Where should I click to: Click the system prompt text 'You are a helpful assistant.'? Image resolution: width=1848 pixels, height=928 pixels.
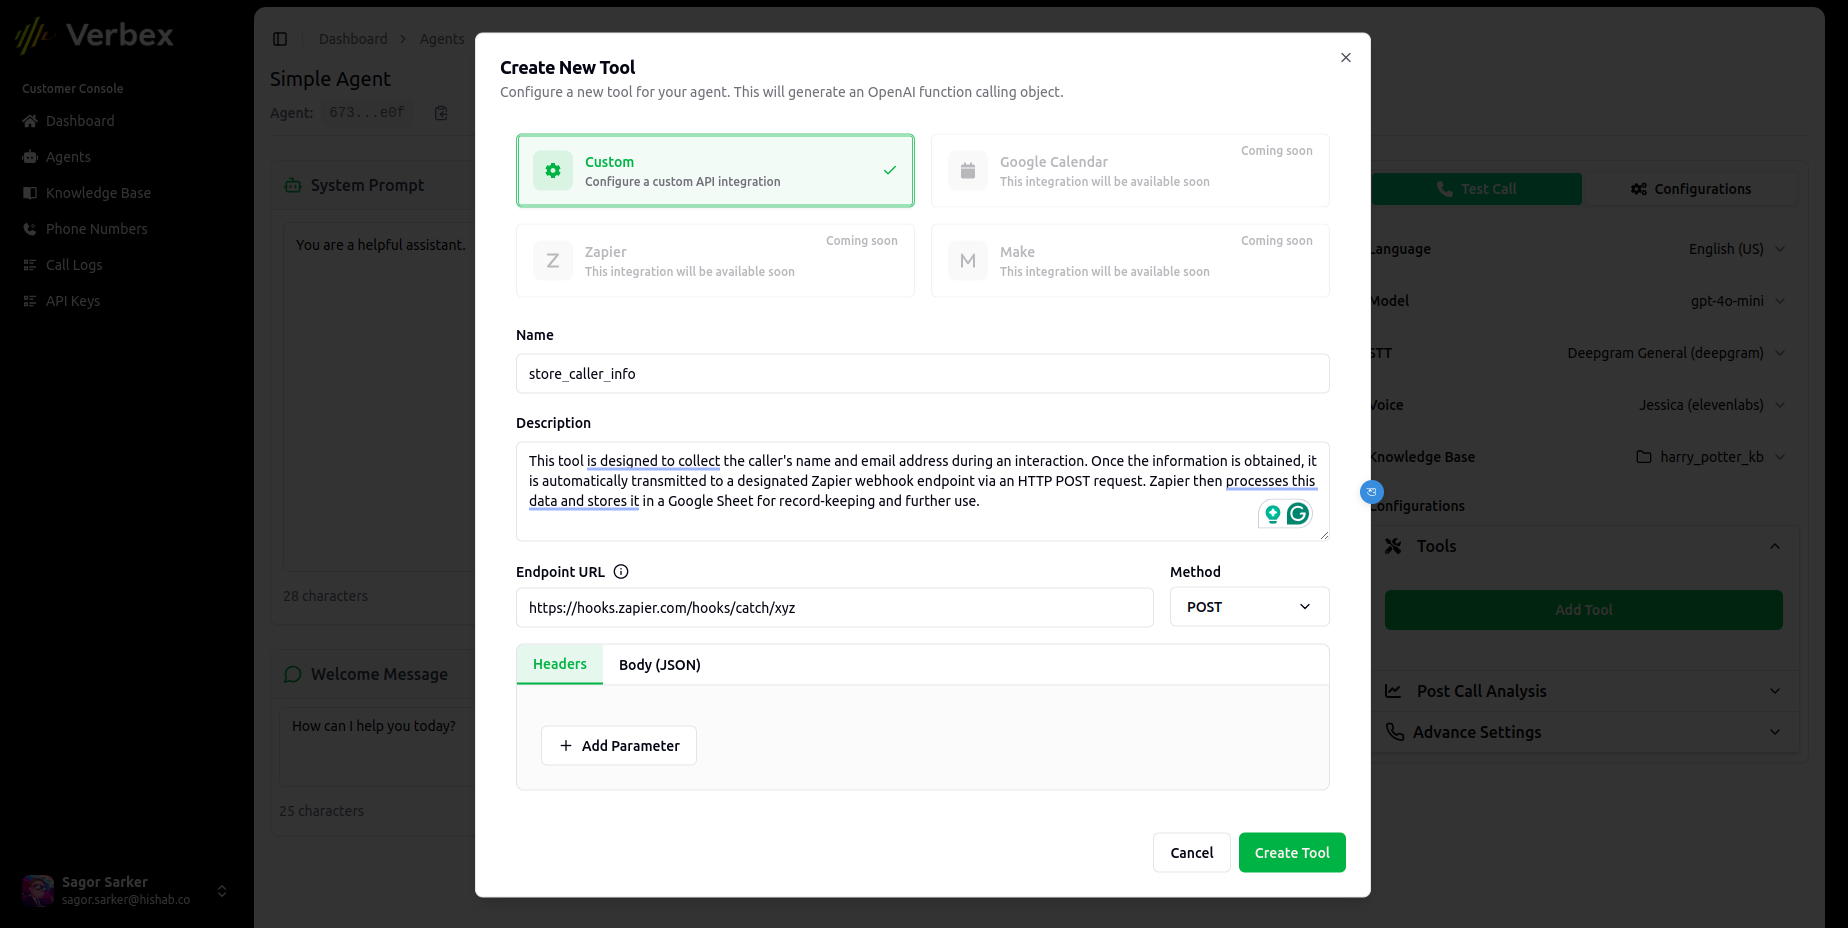point(381,245)
